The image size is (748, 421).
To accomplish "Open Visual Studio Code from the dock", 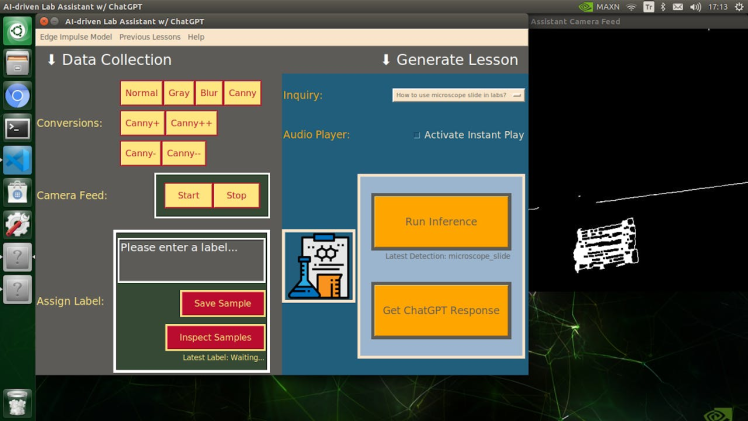I will tap(17, 160).
